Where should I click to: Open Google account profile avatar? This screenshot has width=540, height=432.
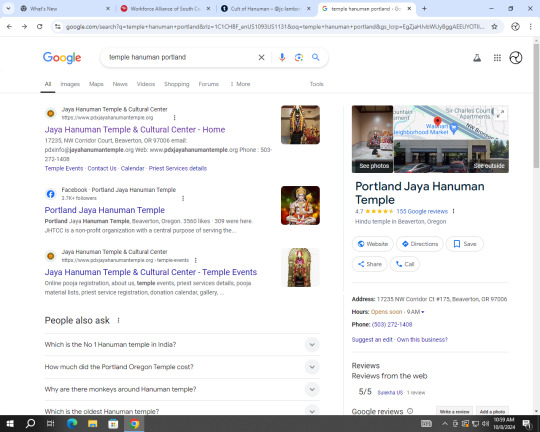516,58
